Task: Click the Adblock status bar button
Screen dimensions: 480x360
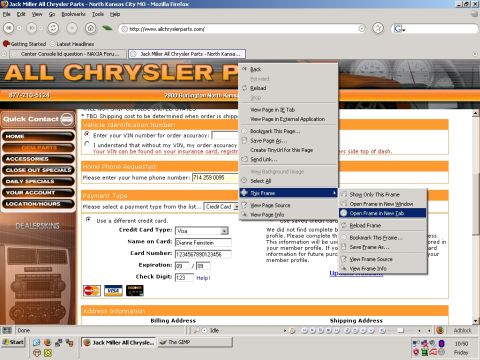Action: pyautogui.click(x=462, y=330)
